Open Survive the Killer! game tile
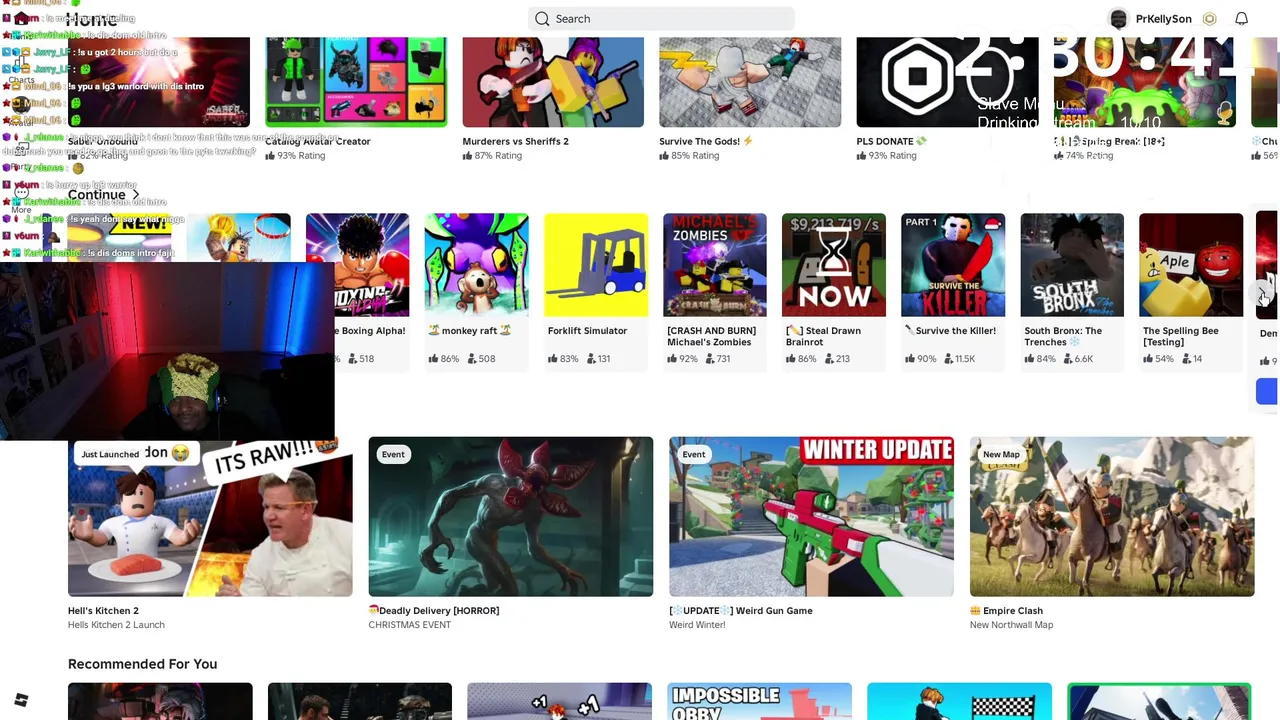1280x720 pixels. pos(953,265)
